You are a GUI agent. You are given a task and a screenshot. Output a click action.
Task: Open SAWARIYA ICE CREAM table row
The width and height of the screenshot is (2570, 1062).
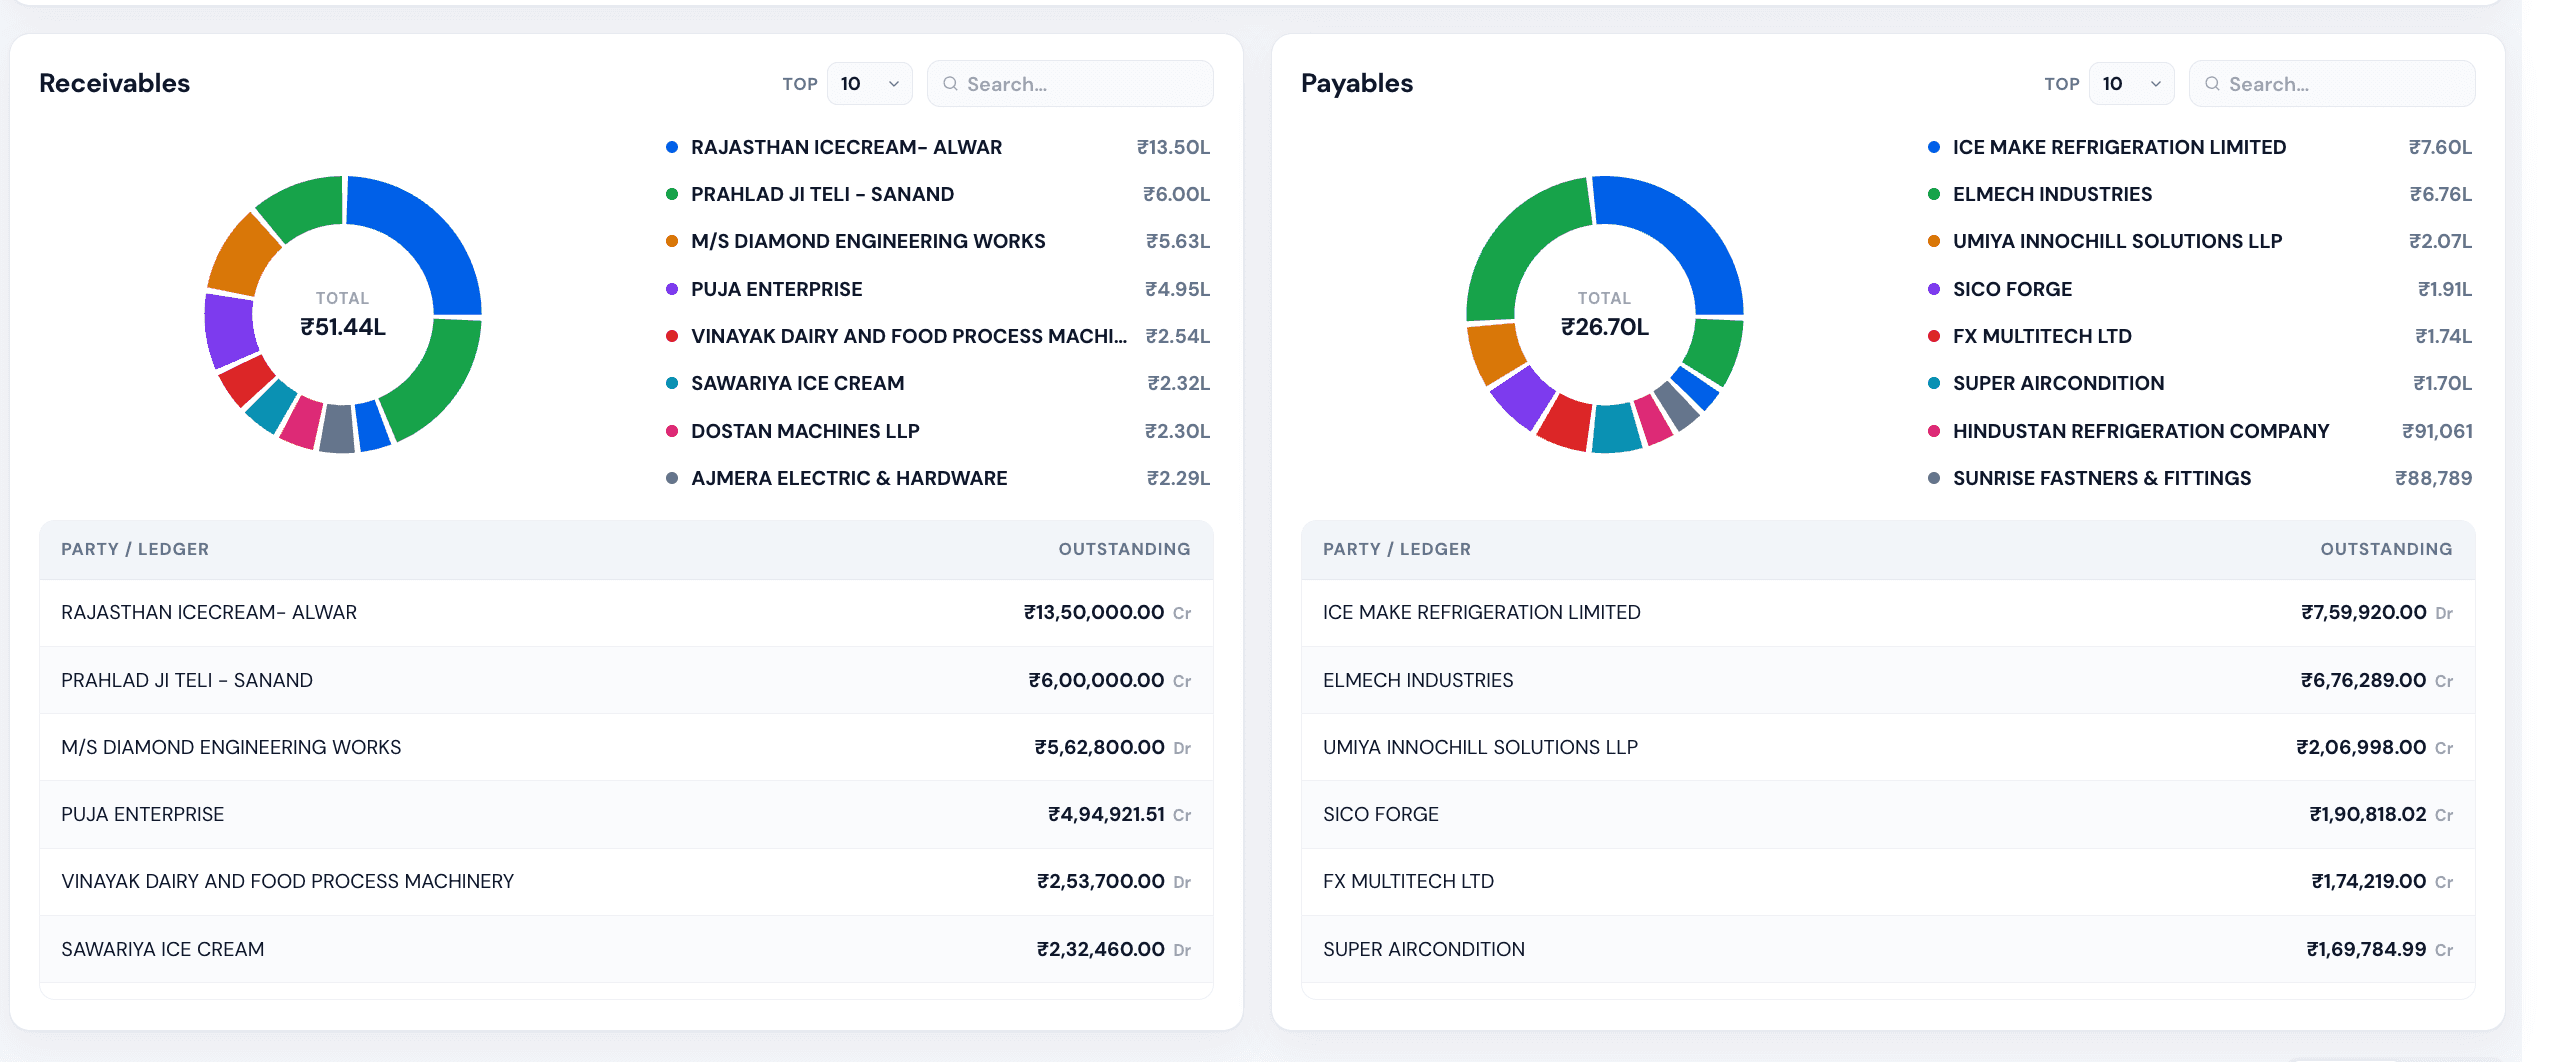626,949
